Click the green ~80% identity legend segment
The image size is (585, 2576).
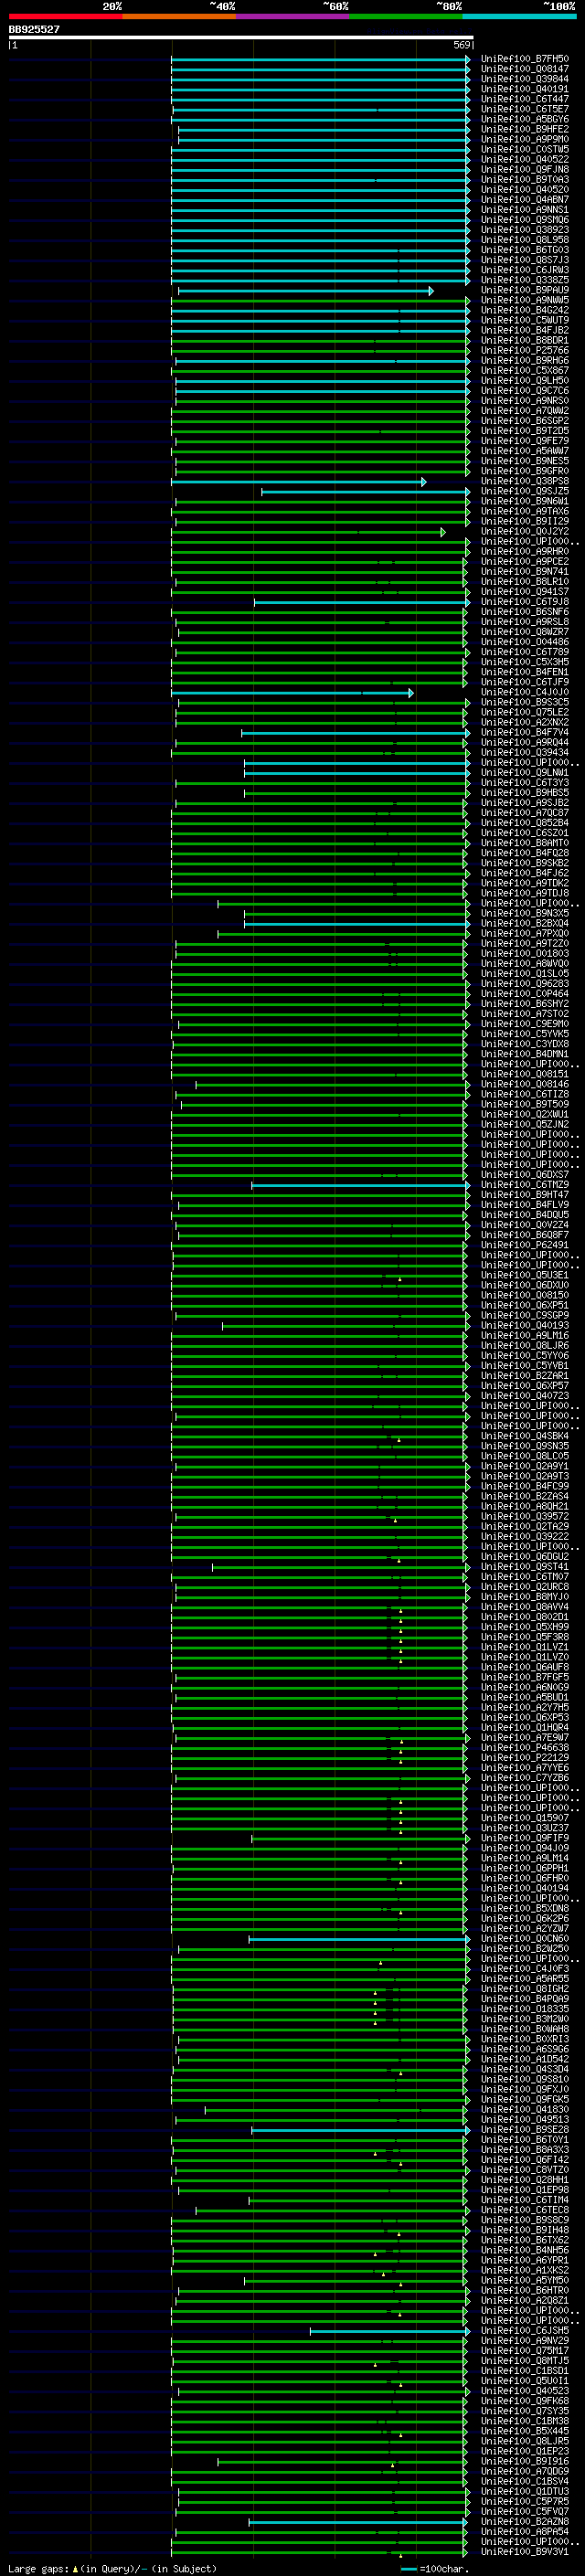(405, 17)
